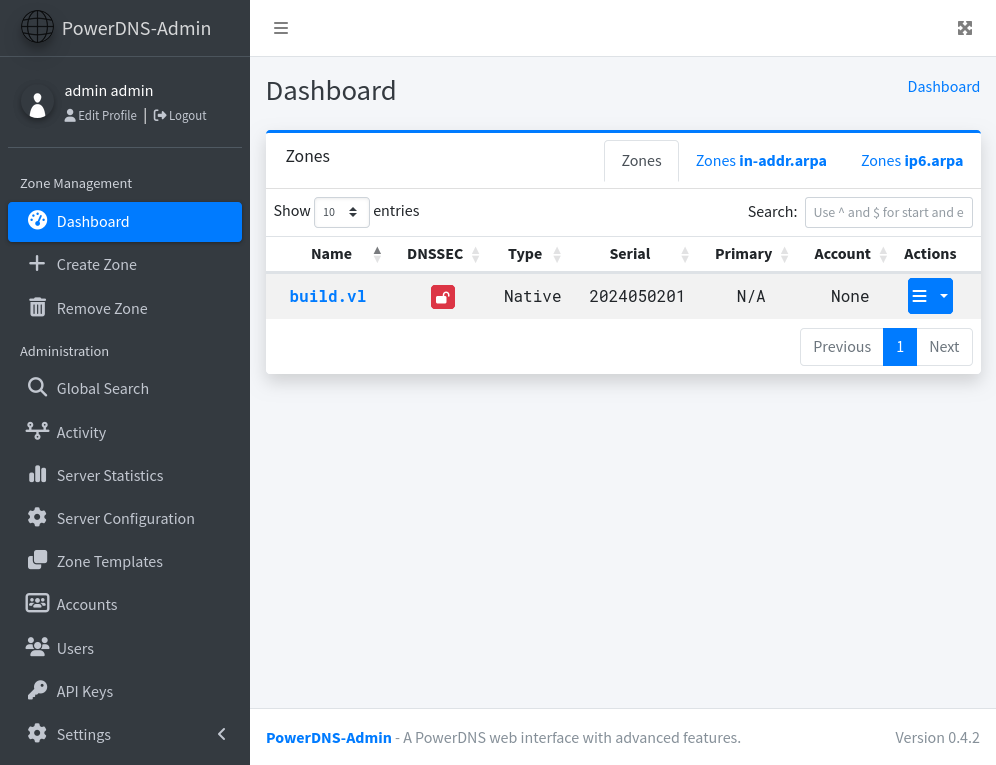Open Global Search from the sidebar
The image size is (996, 765).
tap(102, 389)
